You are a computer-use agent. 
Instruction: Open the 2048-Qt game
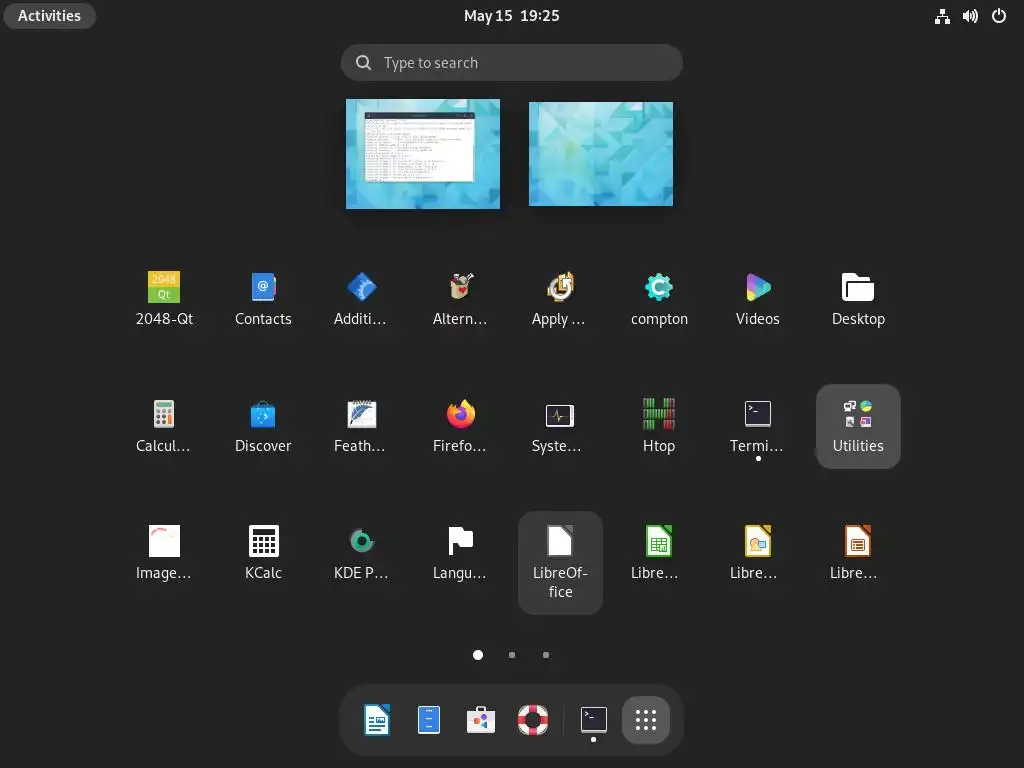pyautogui.click(x=164, y=298)
